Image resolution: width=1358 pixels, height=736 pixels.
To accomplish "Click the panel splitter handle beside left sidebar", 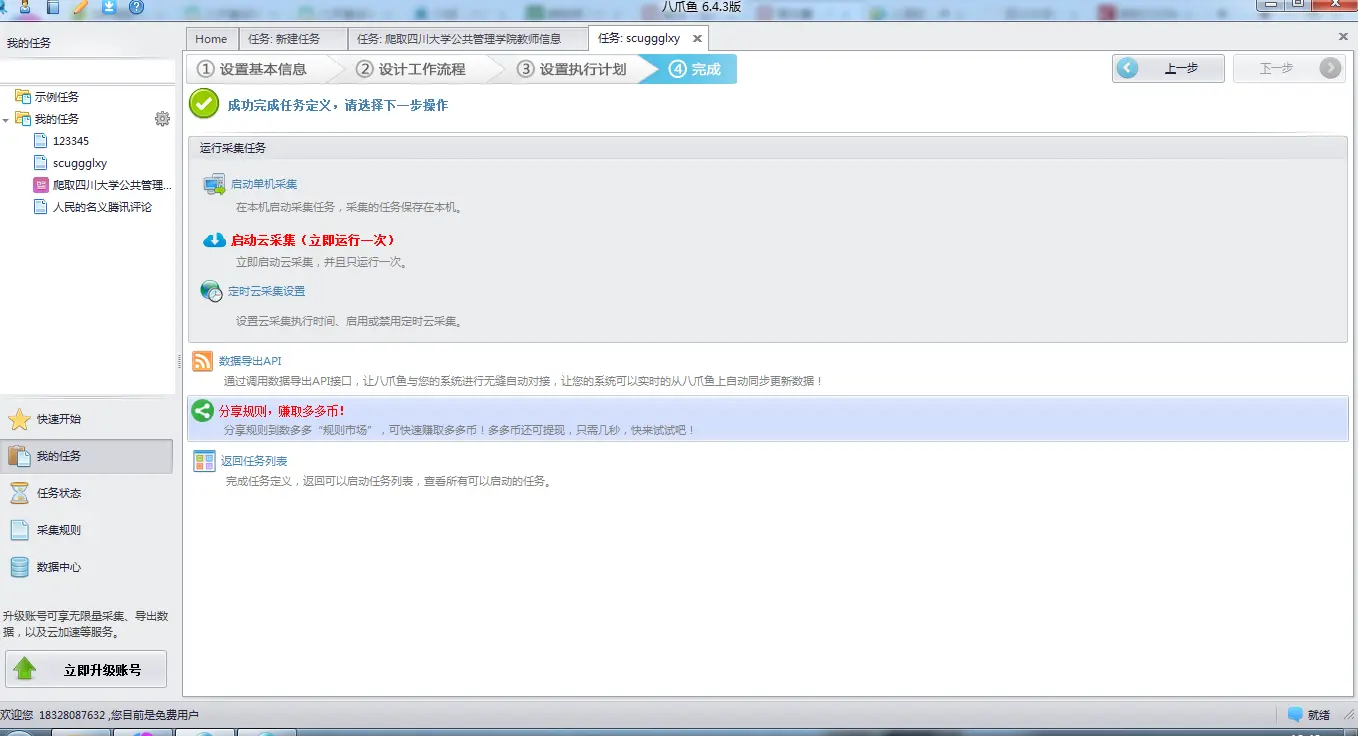I will 180,361.
